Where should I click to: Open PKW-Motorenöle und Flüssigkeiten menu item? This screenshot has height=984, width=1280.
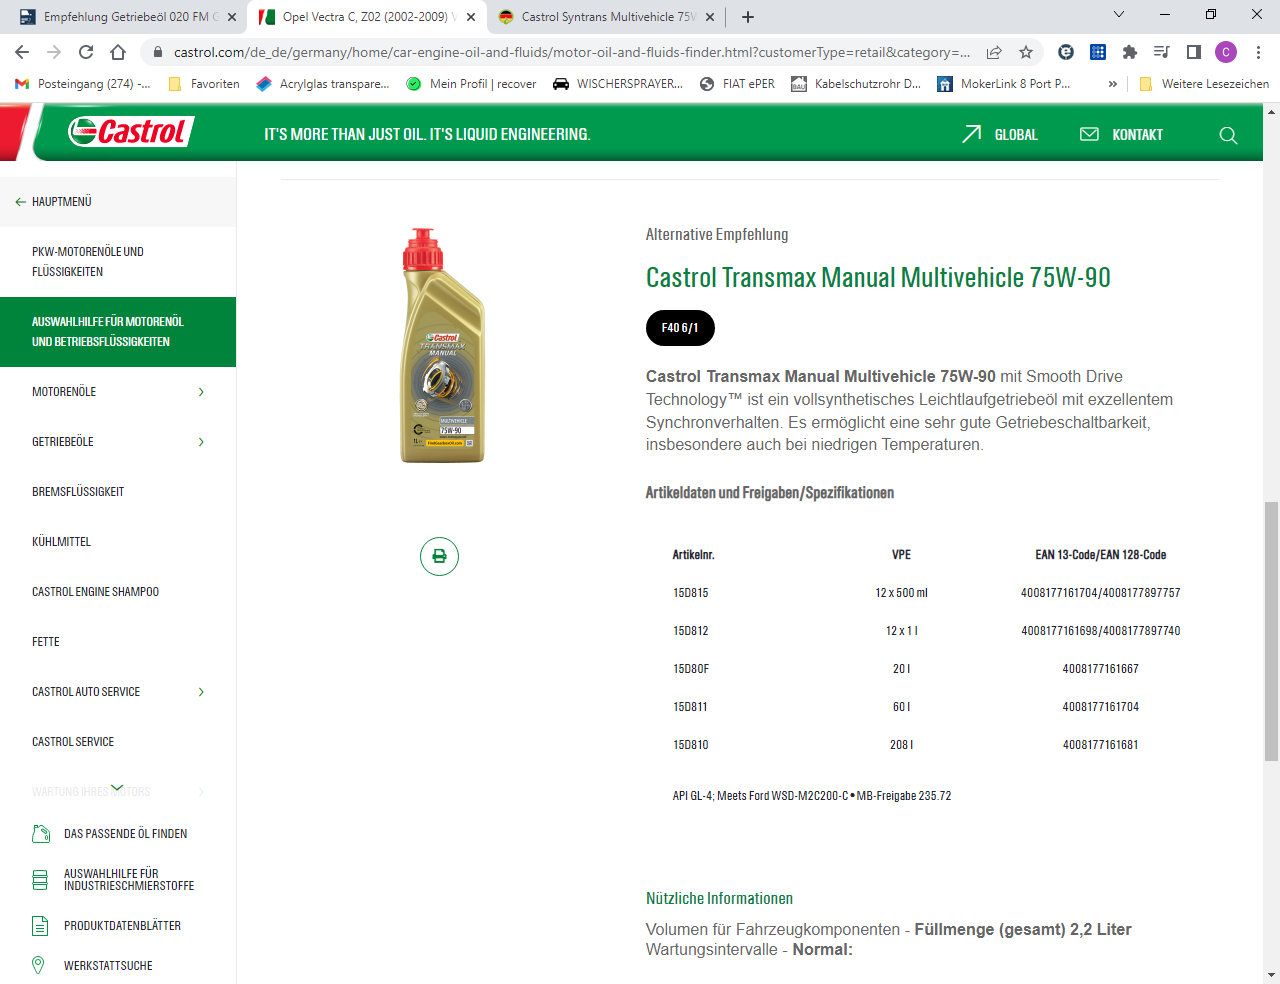coord(118,262)
